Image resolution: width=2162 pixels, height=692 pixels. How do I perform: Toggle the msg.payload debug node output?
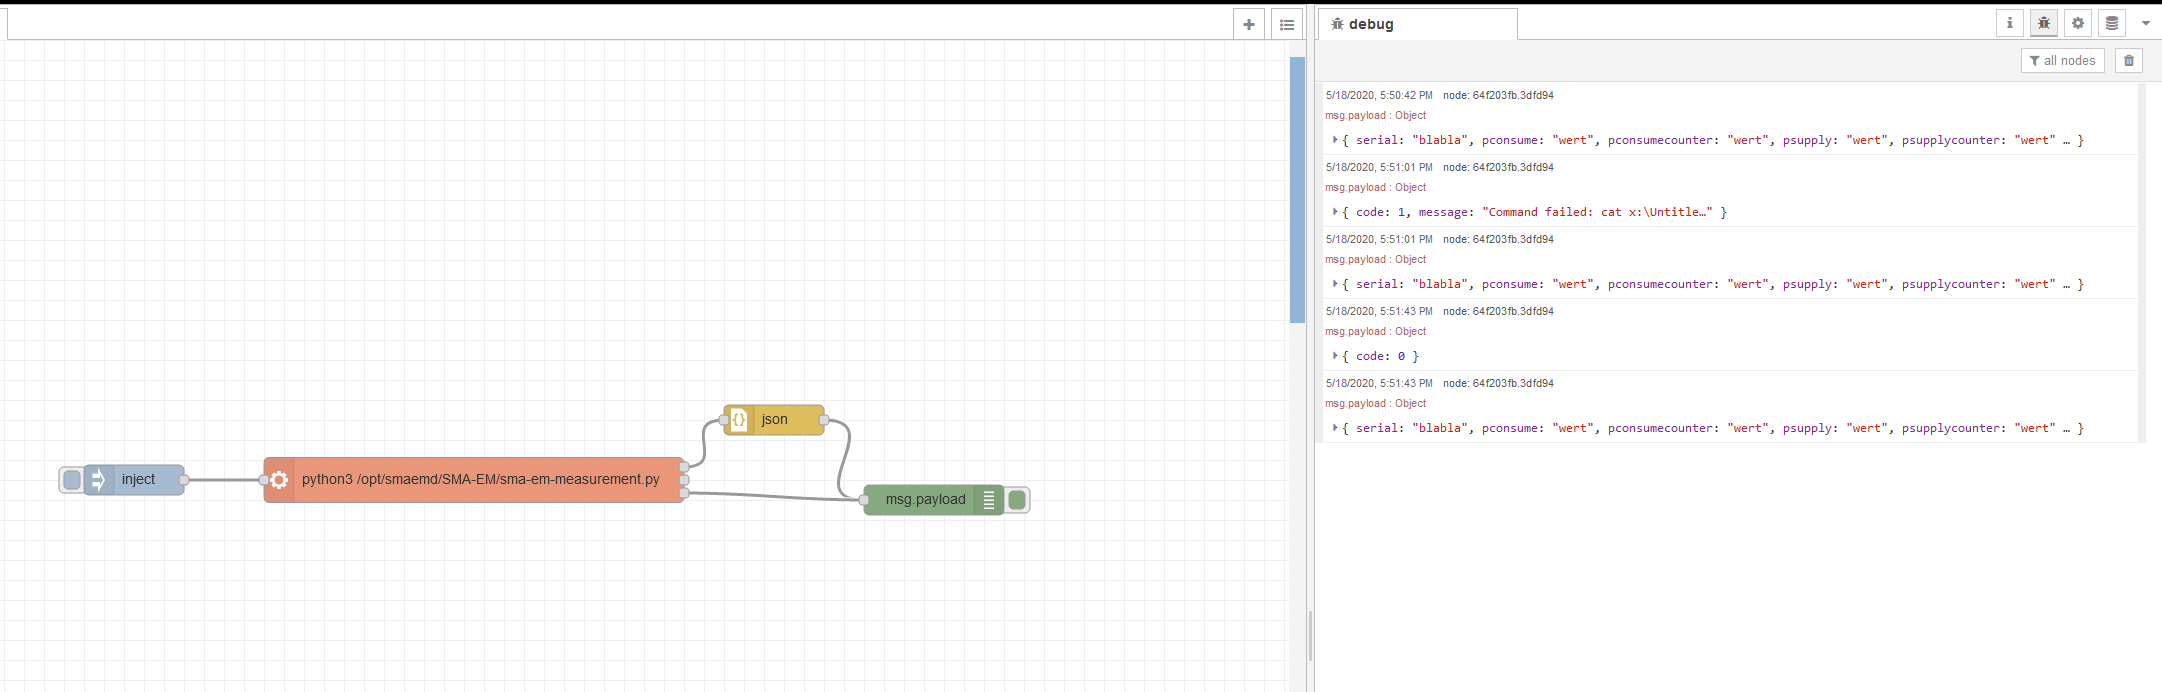coord(1017,500)
